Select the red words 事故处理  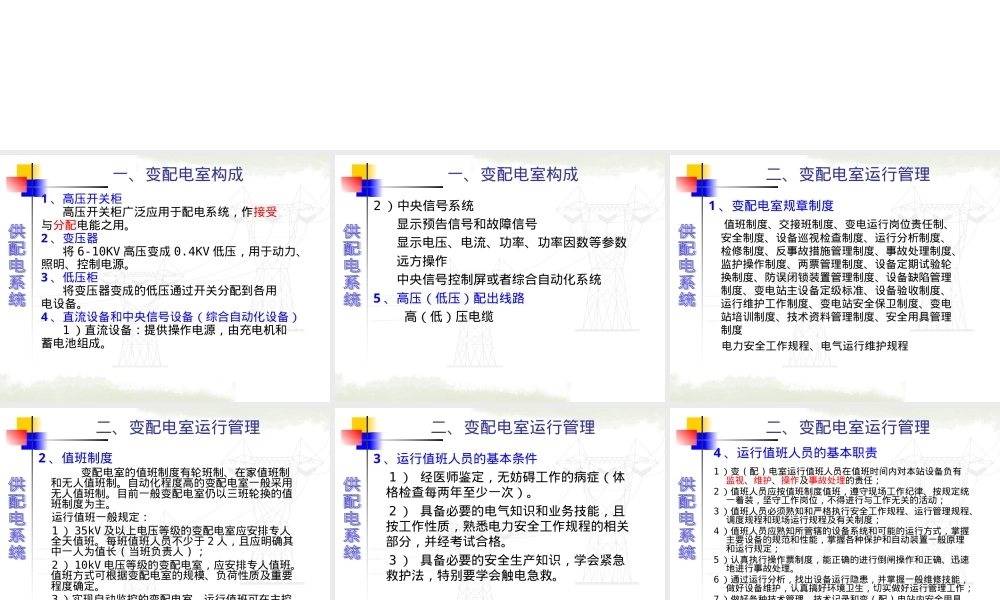[827, 480]
